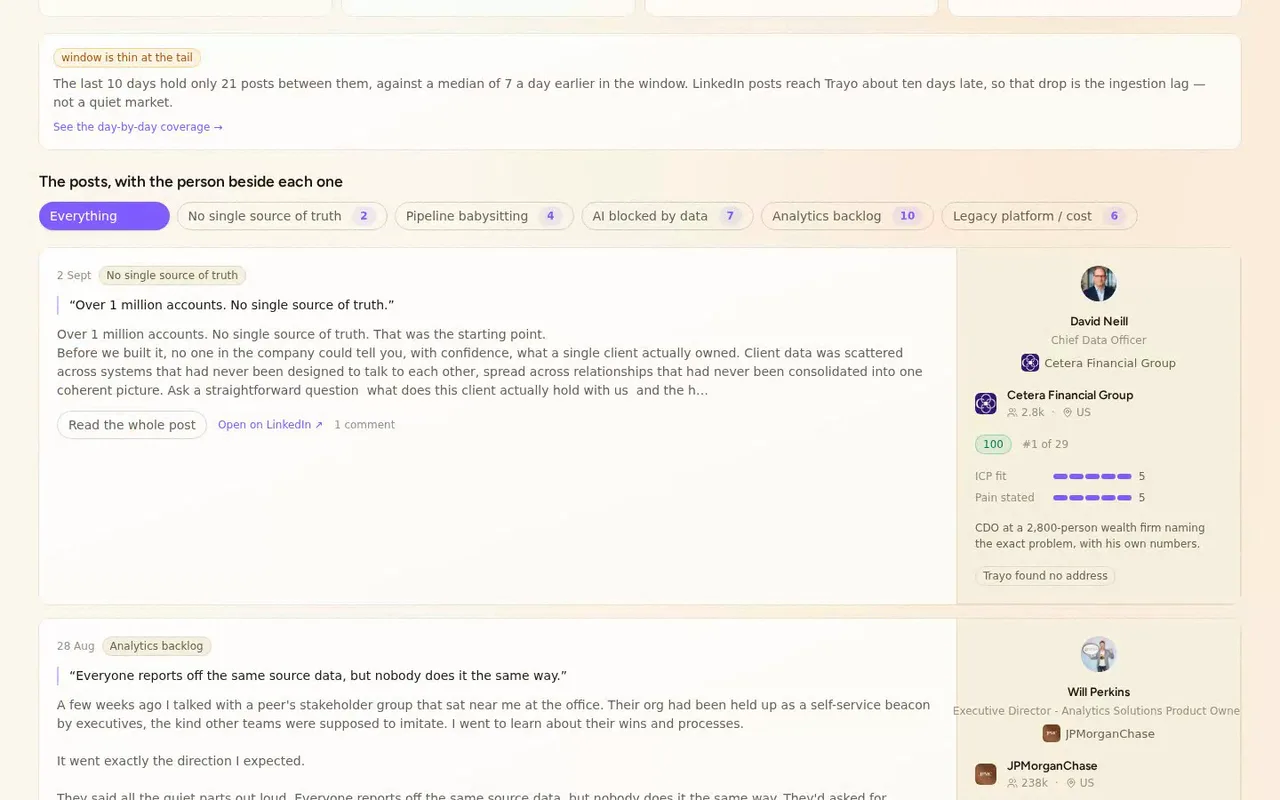The height and width of the screenshot is (800, 1280).
Task: Click the window is thin at the tail badge
Action: (127, 58)
